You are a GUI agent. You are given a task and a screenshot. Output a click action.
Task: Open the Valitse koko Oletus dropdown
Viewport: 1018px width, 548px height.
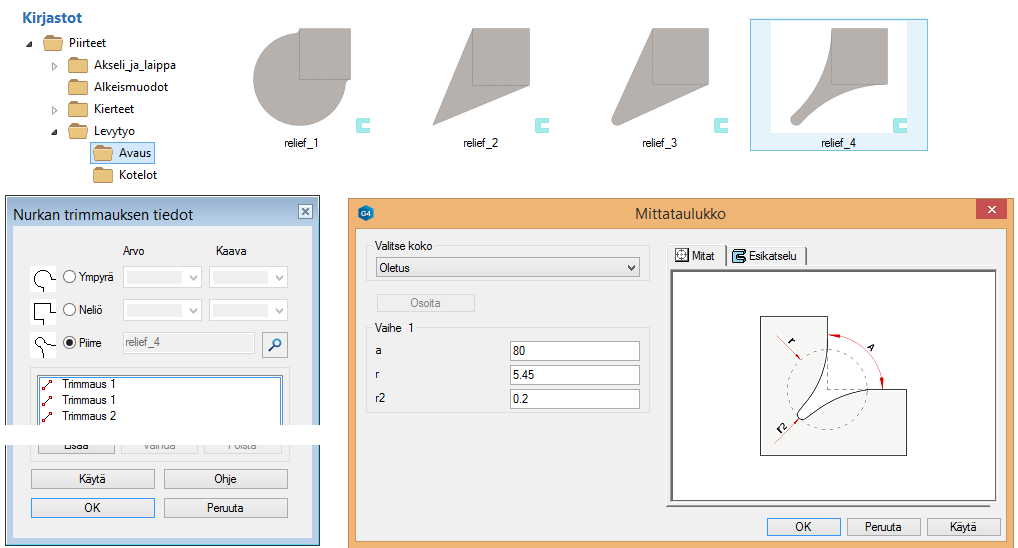[x=506, y=268]
